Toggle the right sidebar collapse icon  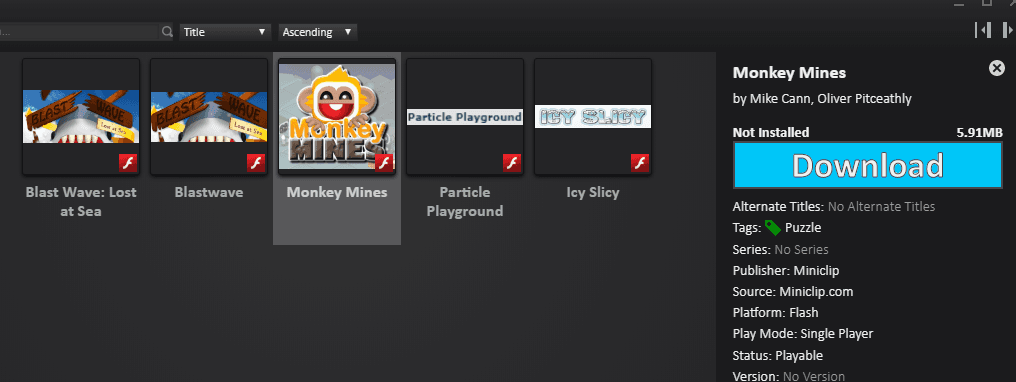(1008, 30)
